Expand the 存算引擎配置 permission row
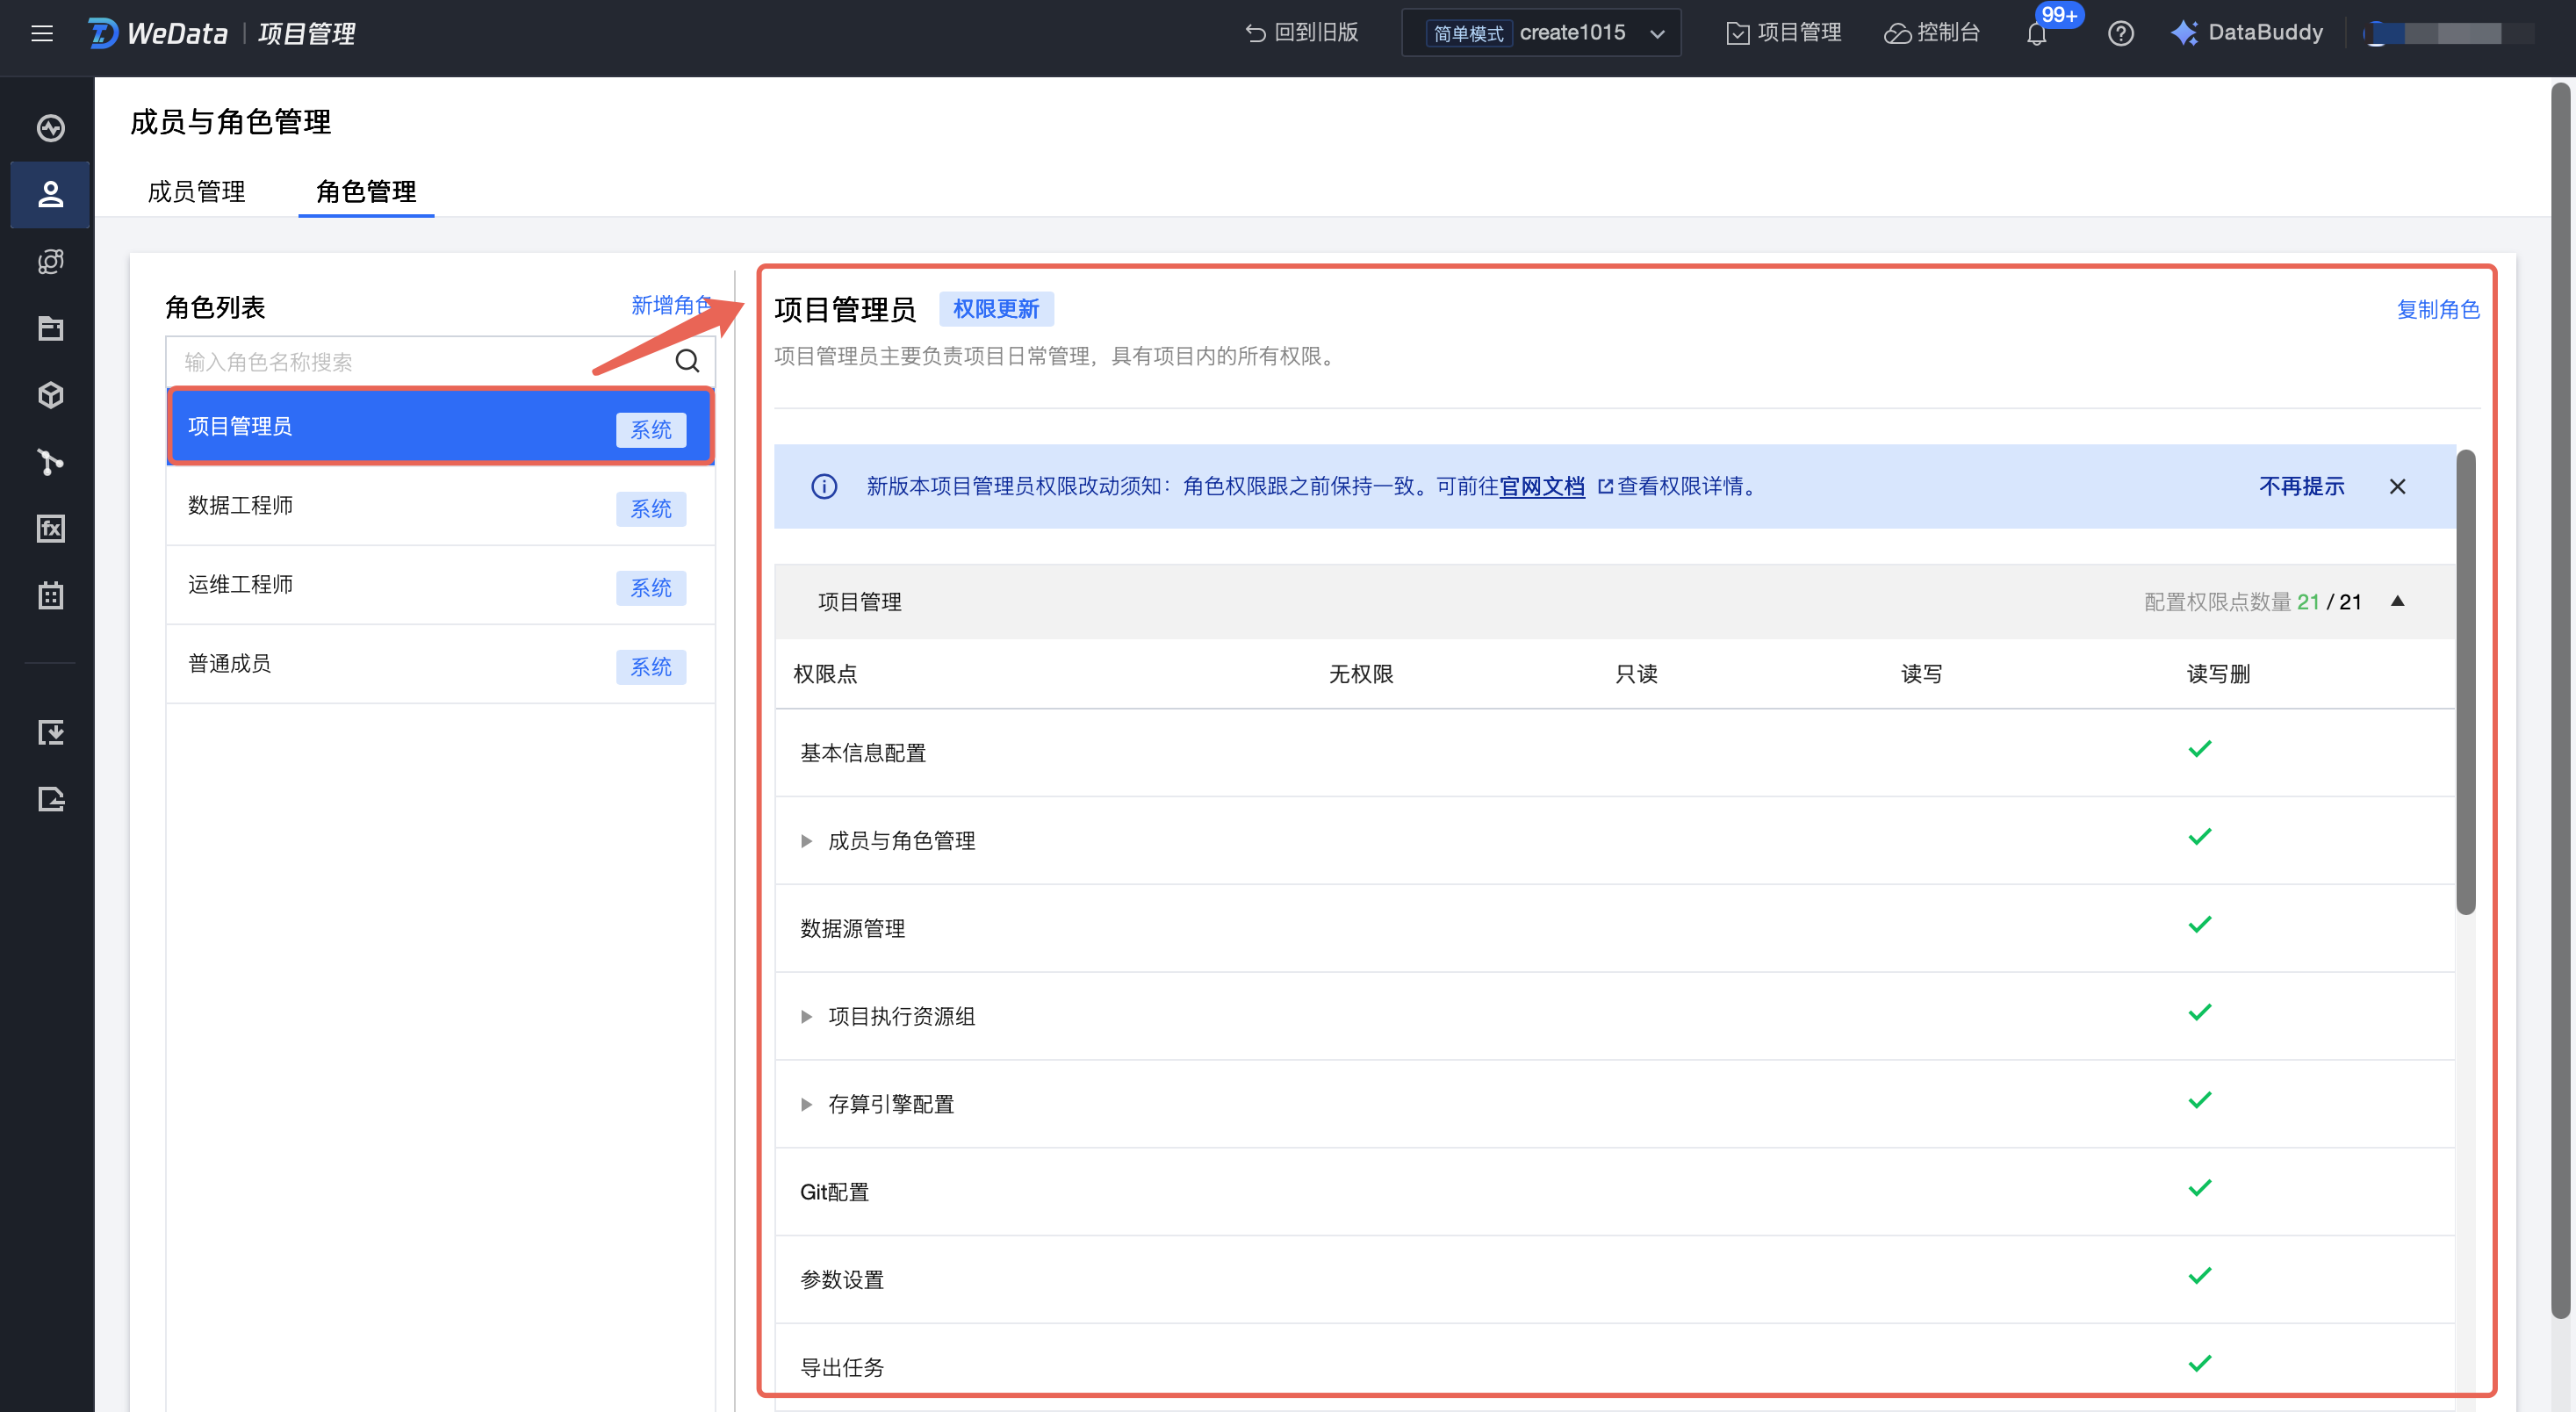This screenshot has height=1412, width=2576. pyautogui.click(x=806, y=1104)
